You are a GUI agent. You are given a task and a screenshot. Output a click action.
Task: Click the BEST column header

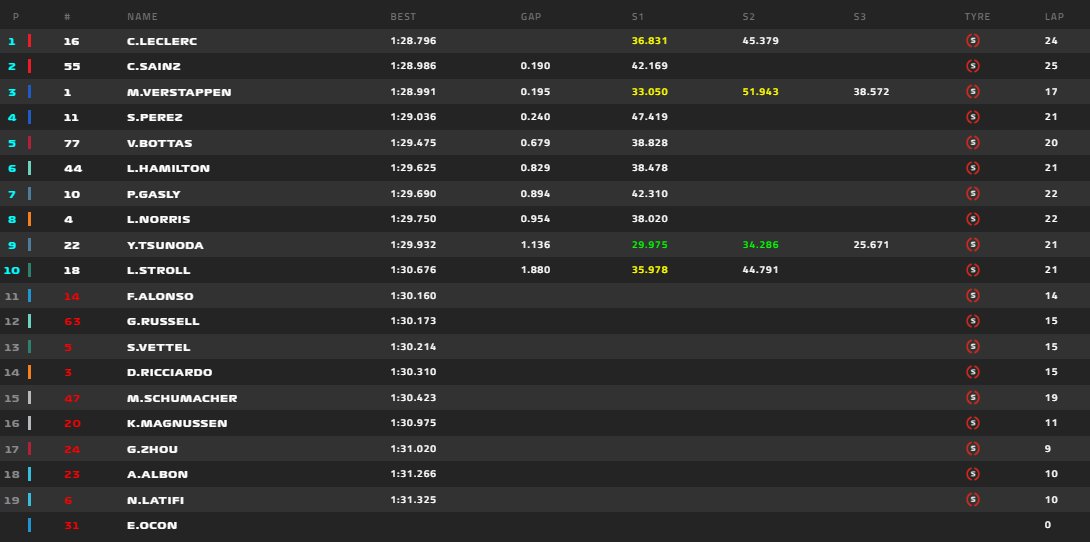pos(402,17)
